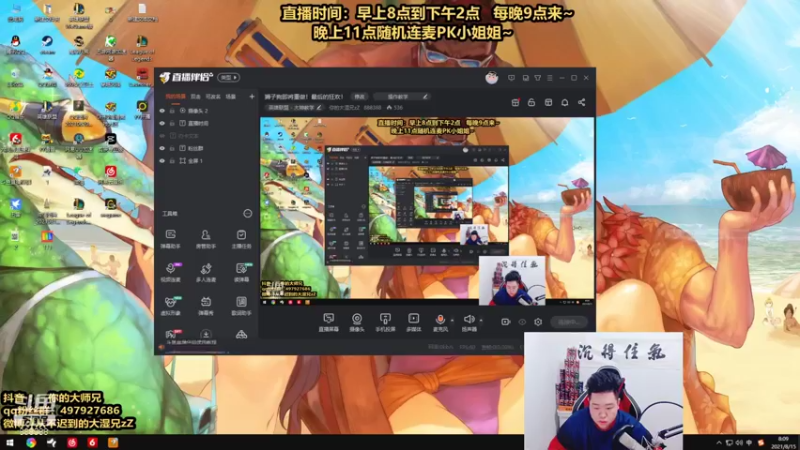Click the gift box icon with the red dot
This screenshot has width=800, height=450.
(x=515, y=103)
